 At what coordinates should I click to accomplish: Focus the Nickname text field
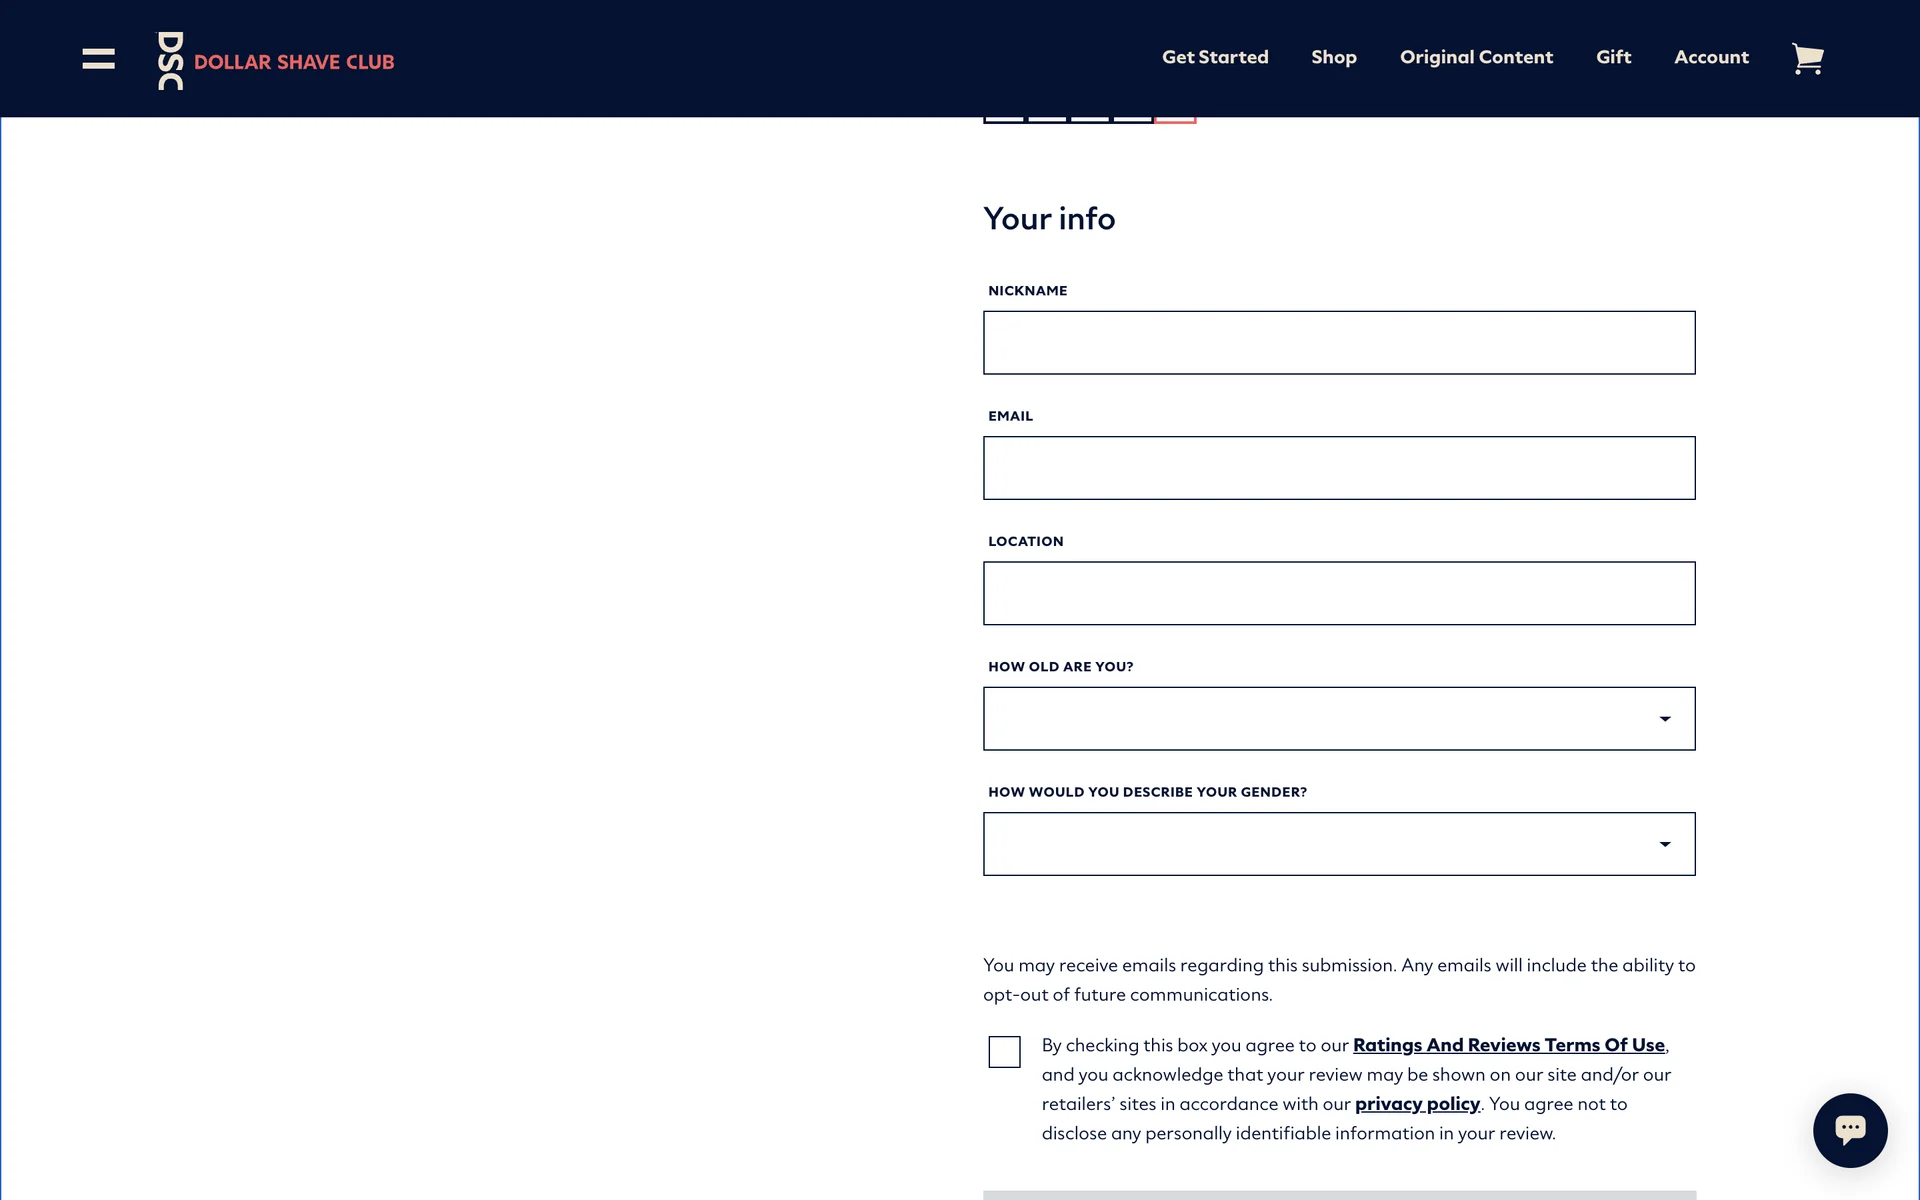pyautogui.click(x=1338, y=343)
